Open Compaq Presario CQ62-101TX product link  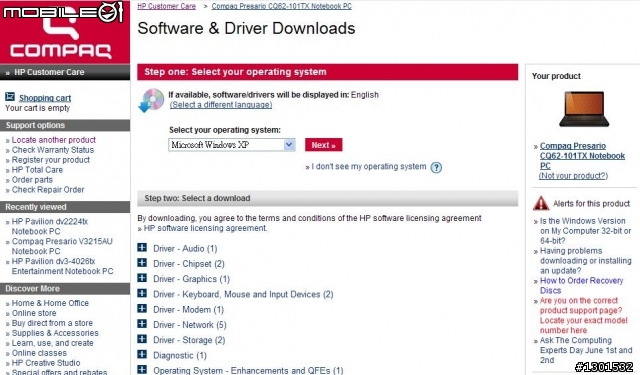[582, 156]
